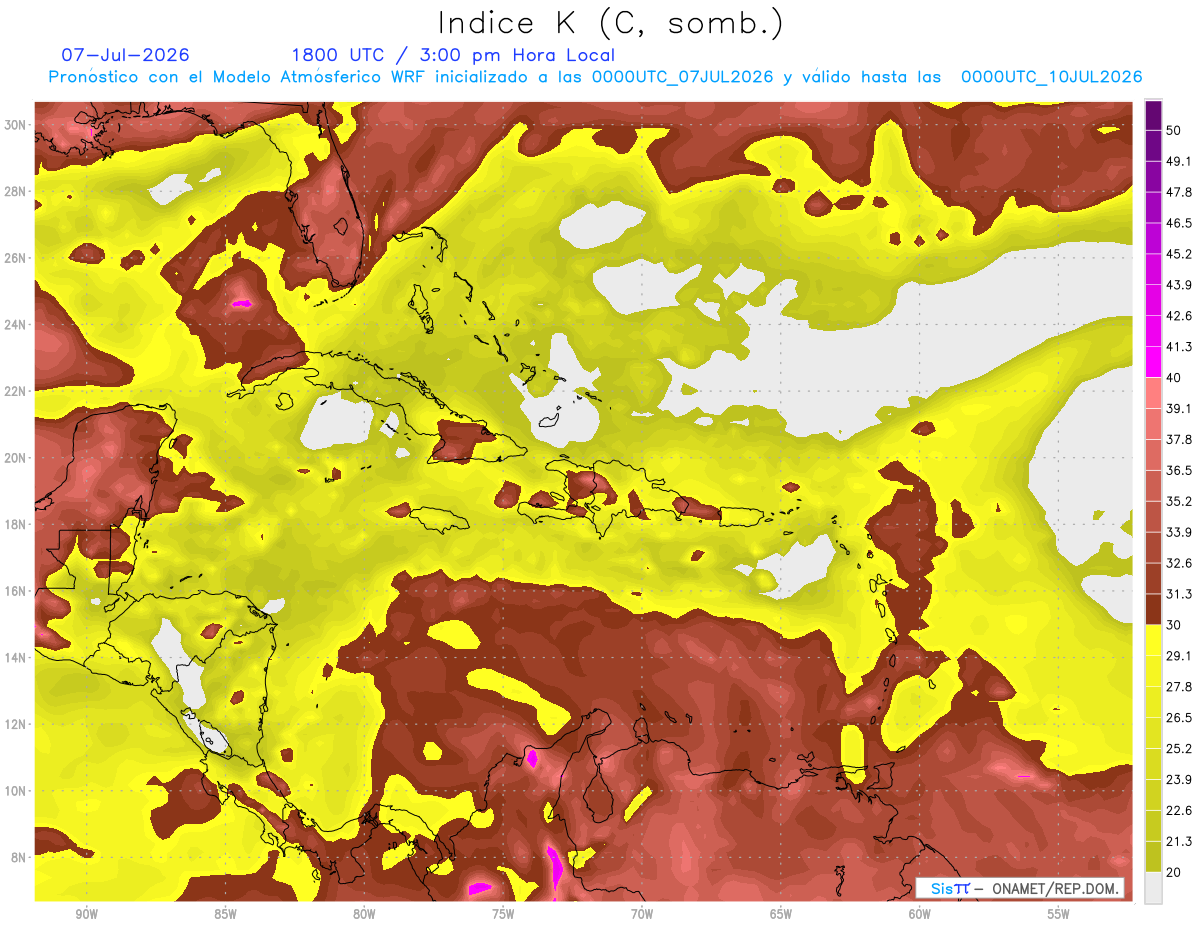Click the latitude axis label "18N"
The height and width of the screenshot is (927, 1200).
coord(16,524)
